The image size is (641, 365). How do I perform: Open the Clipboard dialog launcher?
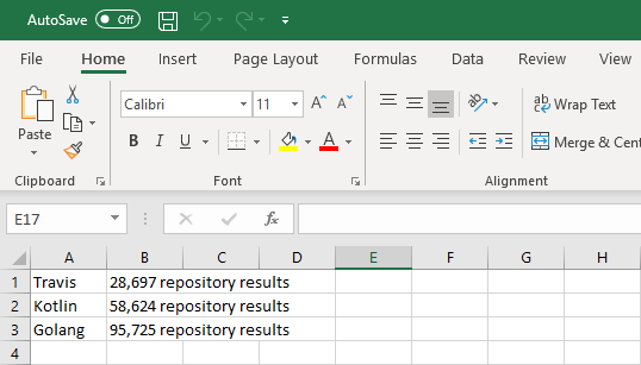coord(101,181)
